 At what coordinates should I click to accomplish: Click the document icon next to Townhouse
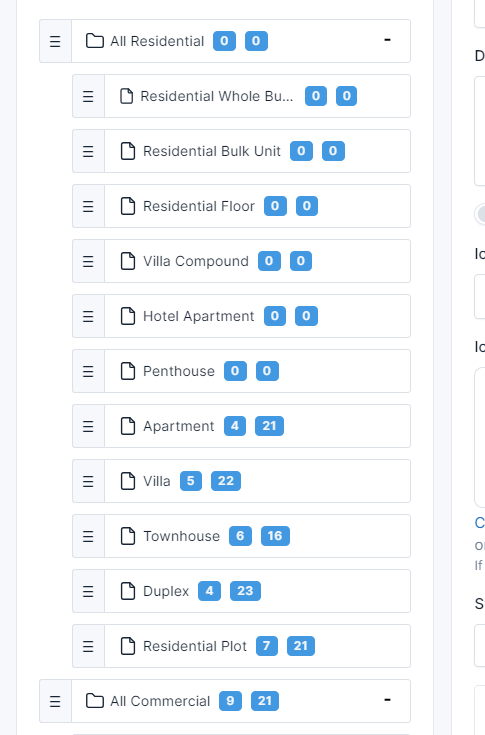tap(128, 536)
